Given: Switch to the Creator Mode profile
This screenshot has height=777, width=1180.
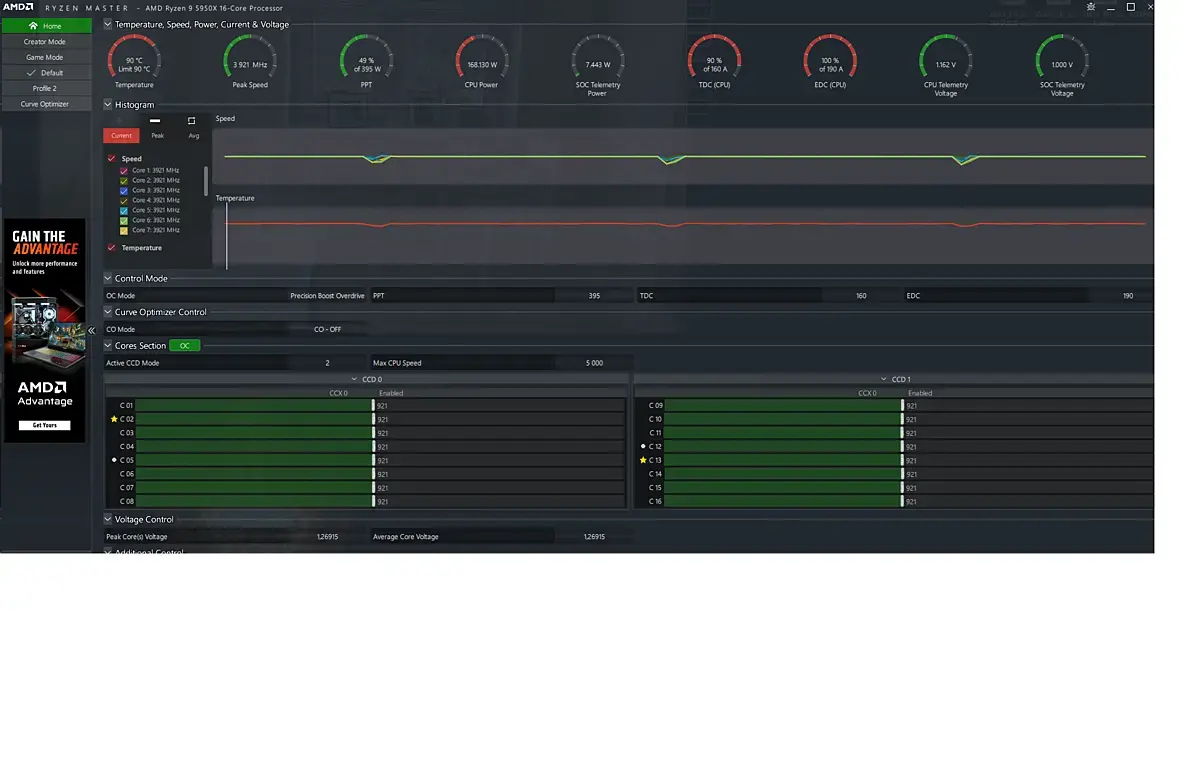Looking at the screenshot, I should click(x=44, y=41).
